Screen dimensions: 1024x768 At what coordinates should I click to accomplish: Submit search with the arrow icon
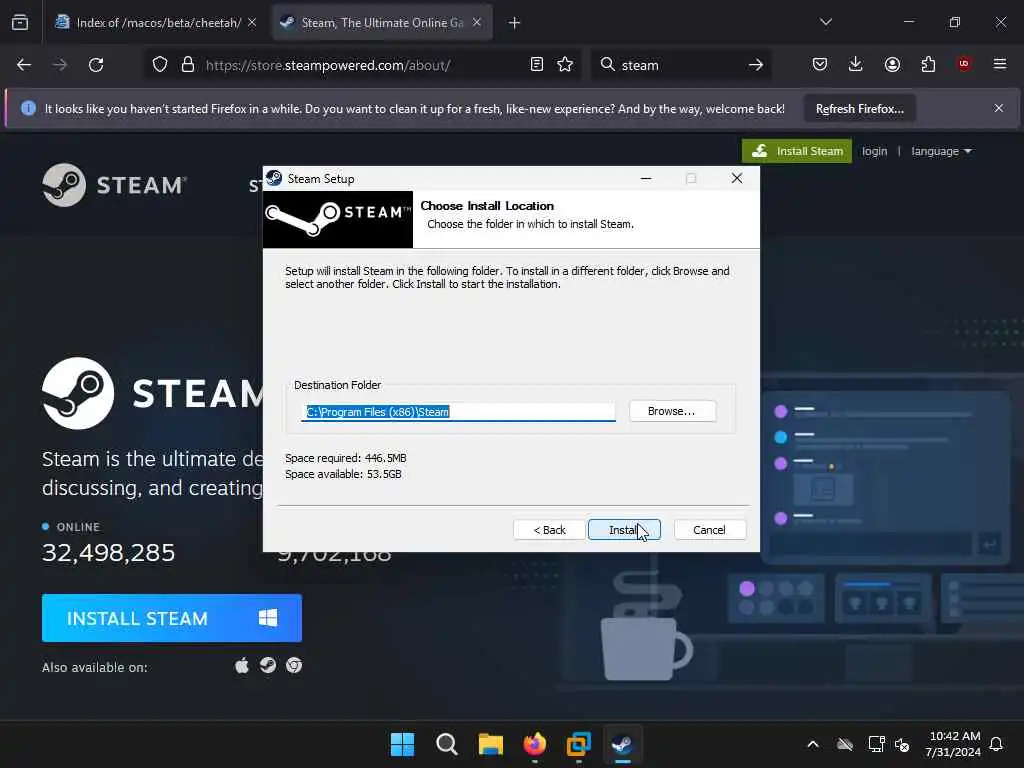[756, 65]
